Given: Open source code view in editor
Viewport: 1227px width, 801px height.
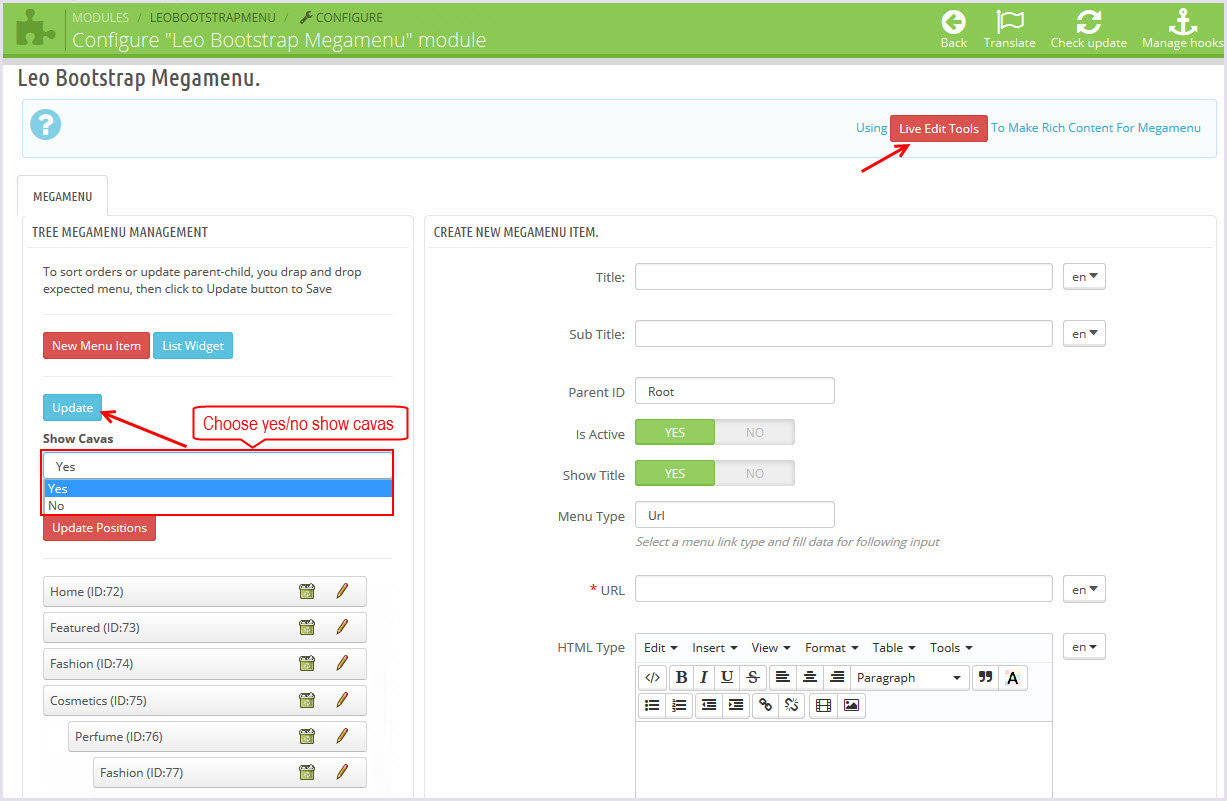Looking at the screenshot, I should coord(652,677).
